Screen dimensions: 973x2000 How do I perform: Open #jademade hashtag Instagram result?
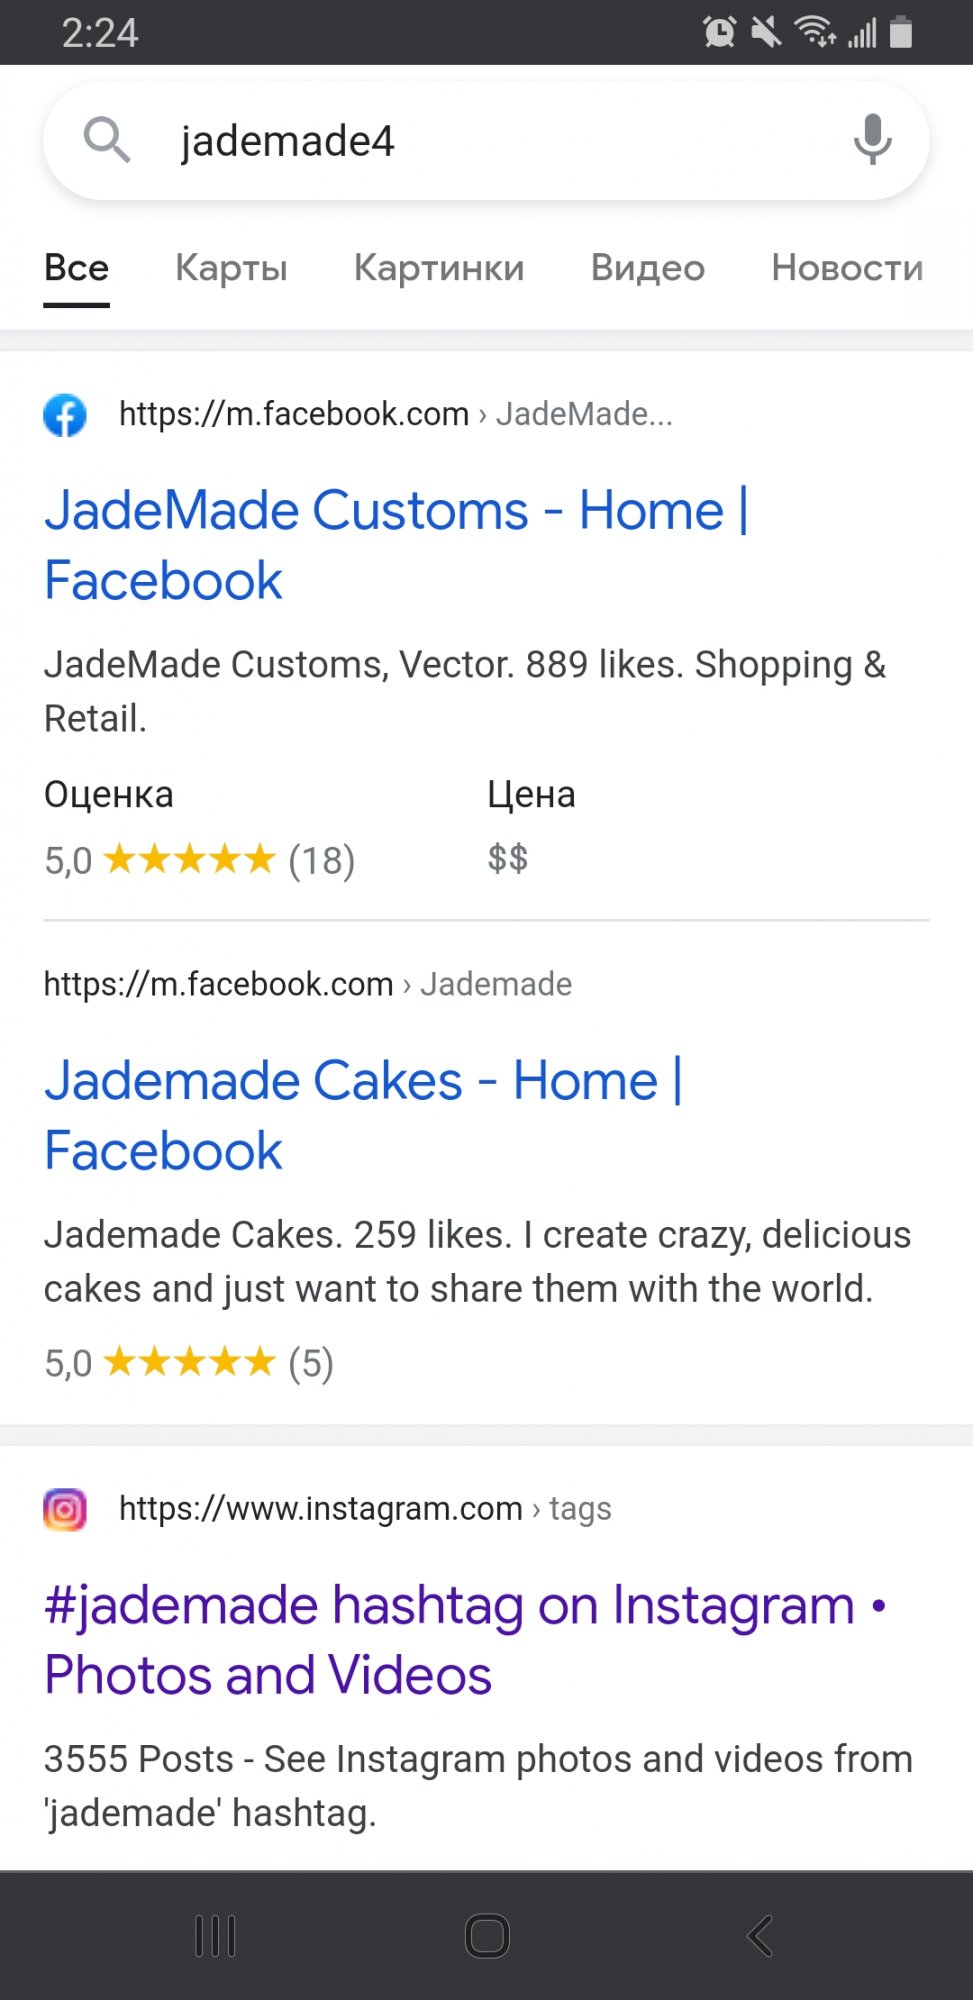coord(465,1640)
